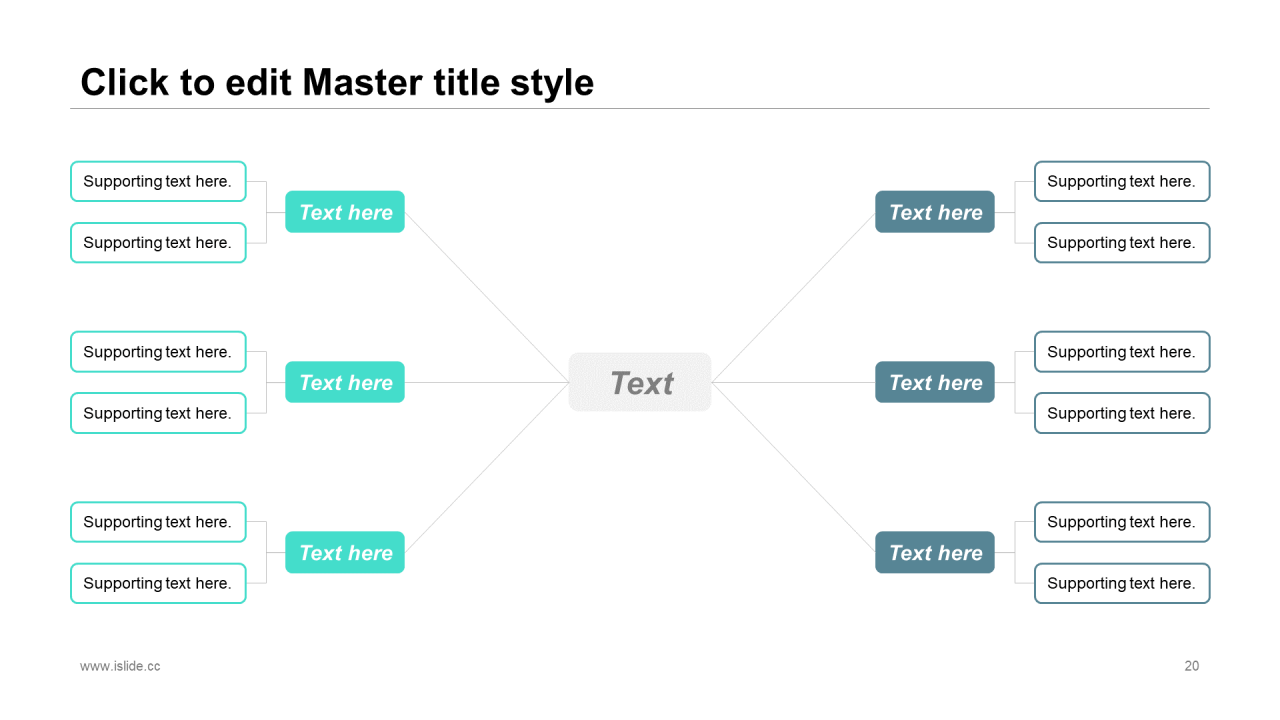This screenshot has width=1280, height=720.
Task: Click the third teal-outlined Supporting text box from top
Action: (158, 352)
